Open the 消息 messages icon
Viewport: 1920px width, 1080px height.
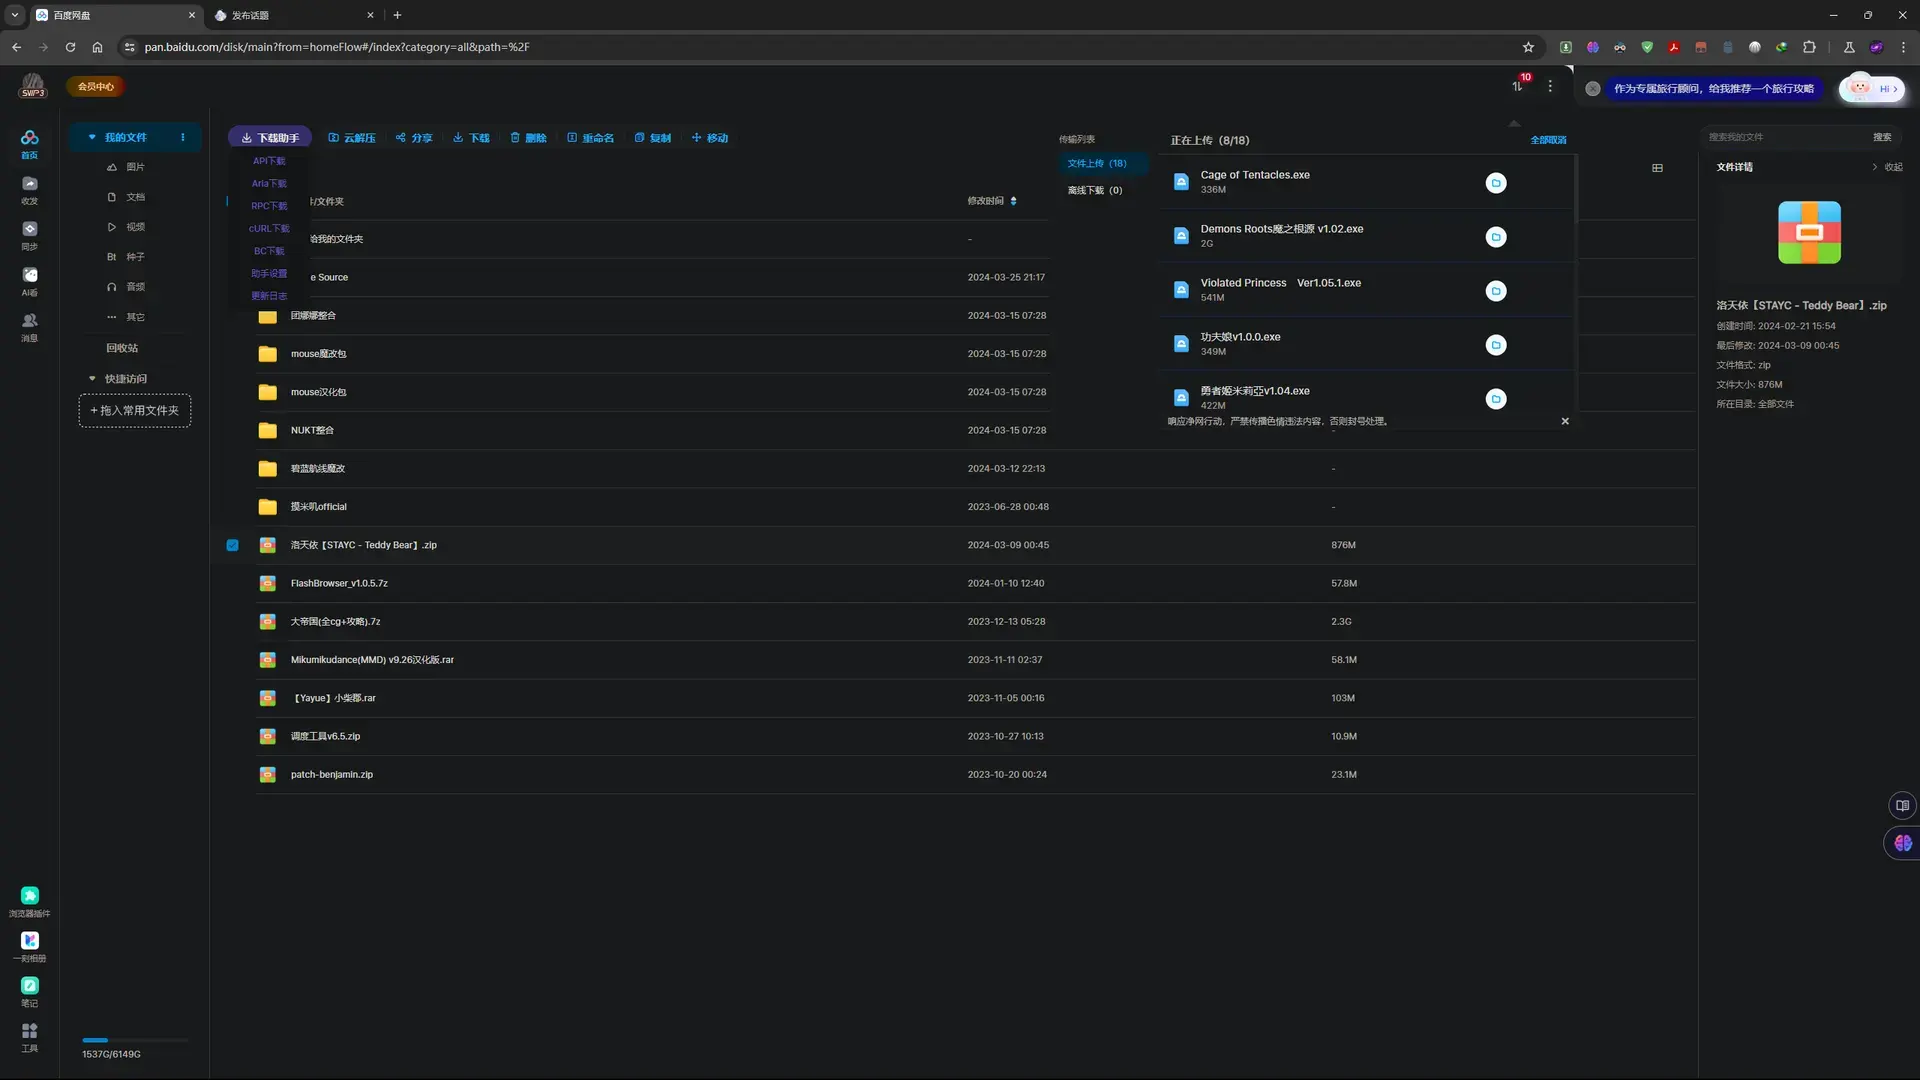[x=30, y=328]
